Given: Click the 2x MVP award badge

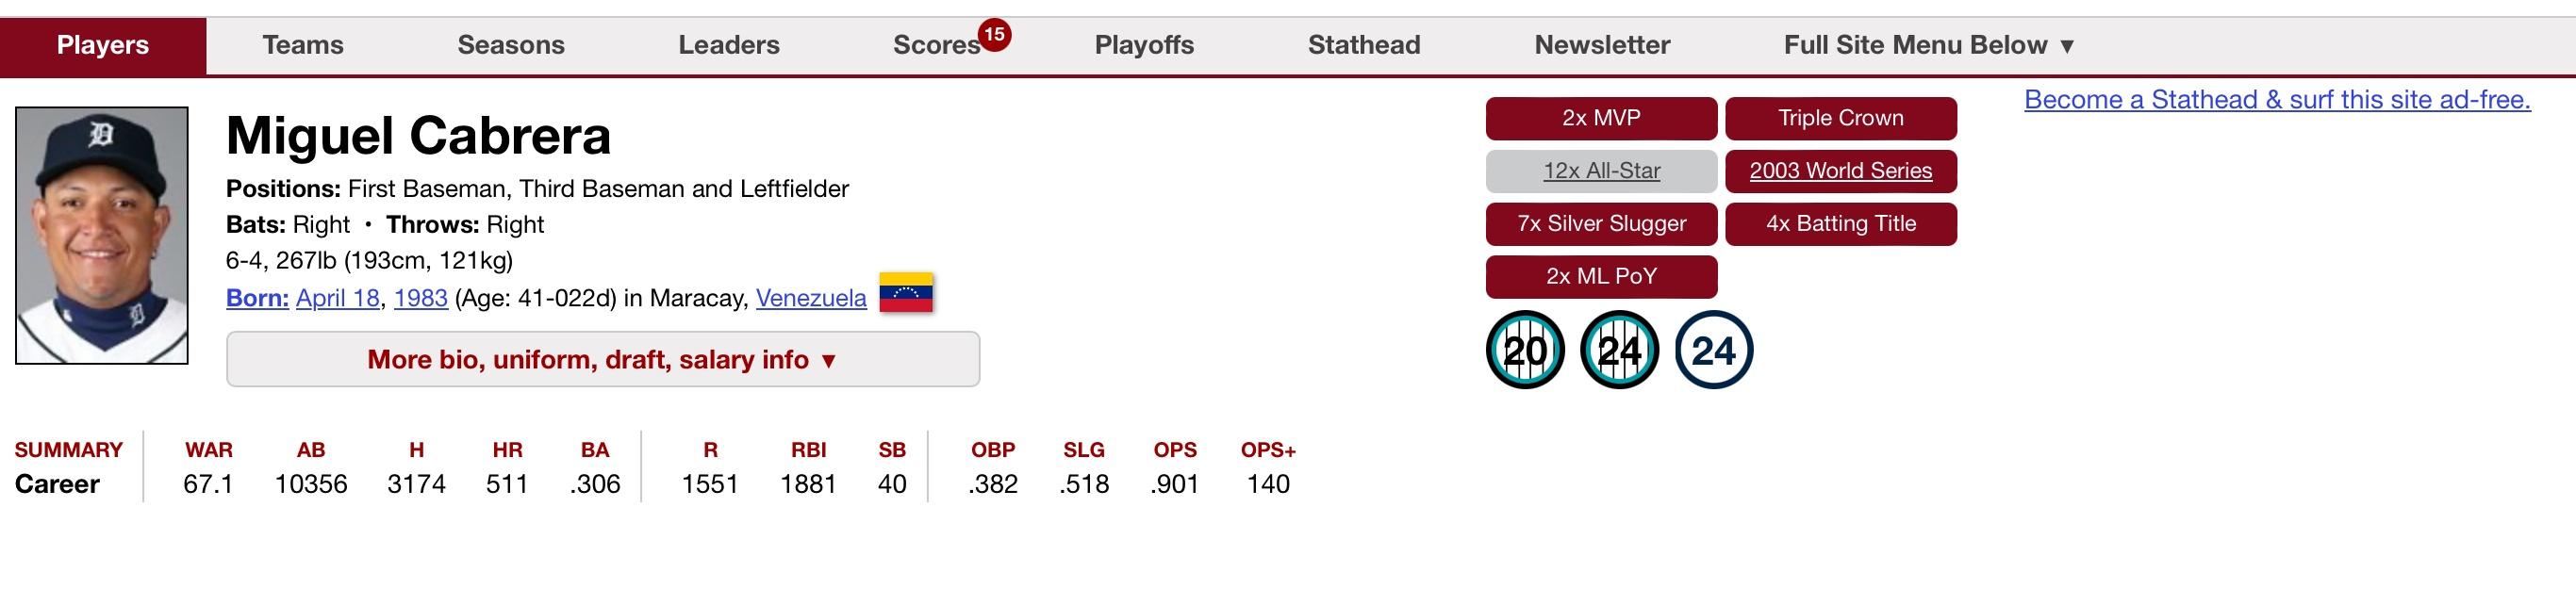Looking at the screenshot, I should pyautogui.click(x=1601, y=118).
